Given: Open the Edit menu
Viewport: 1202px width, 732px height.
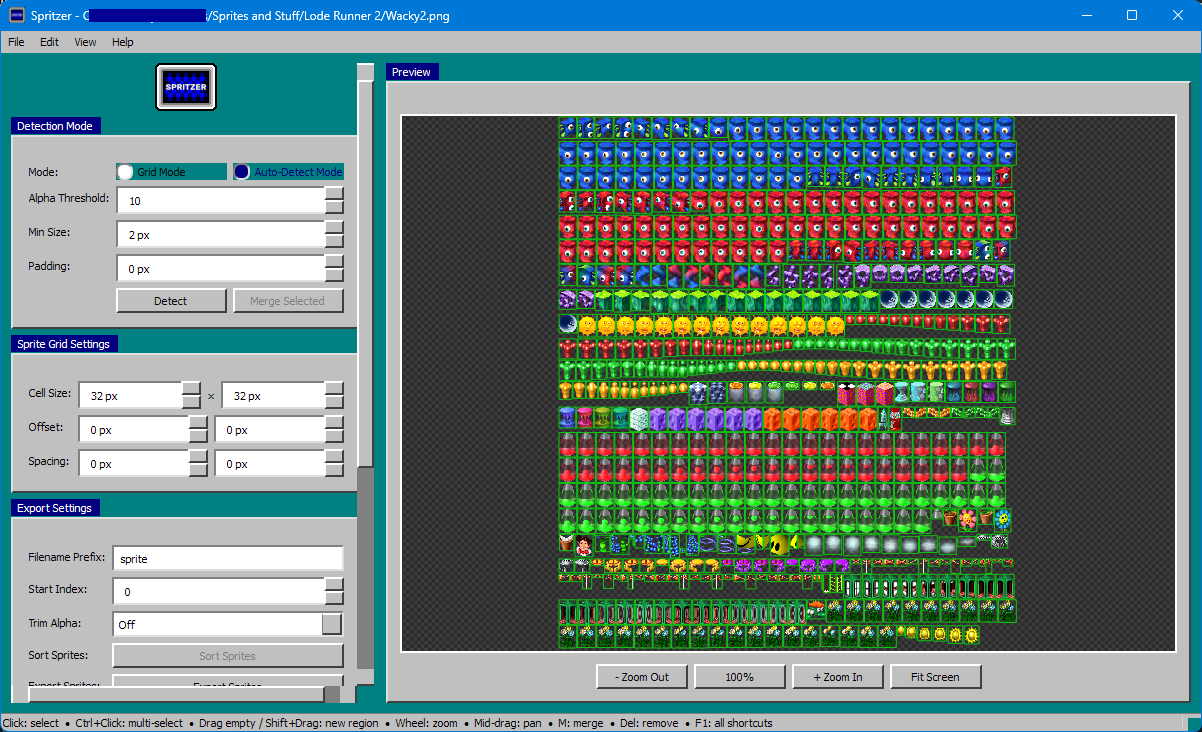Looking at the screenshot, I should pos(49,42).
